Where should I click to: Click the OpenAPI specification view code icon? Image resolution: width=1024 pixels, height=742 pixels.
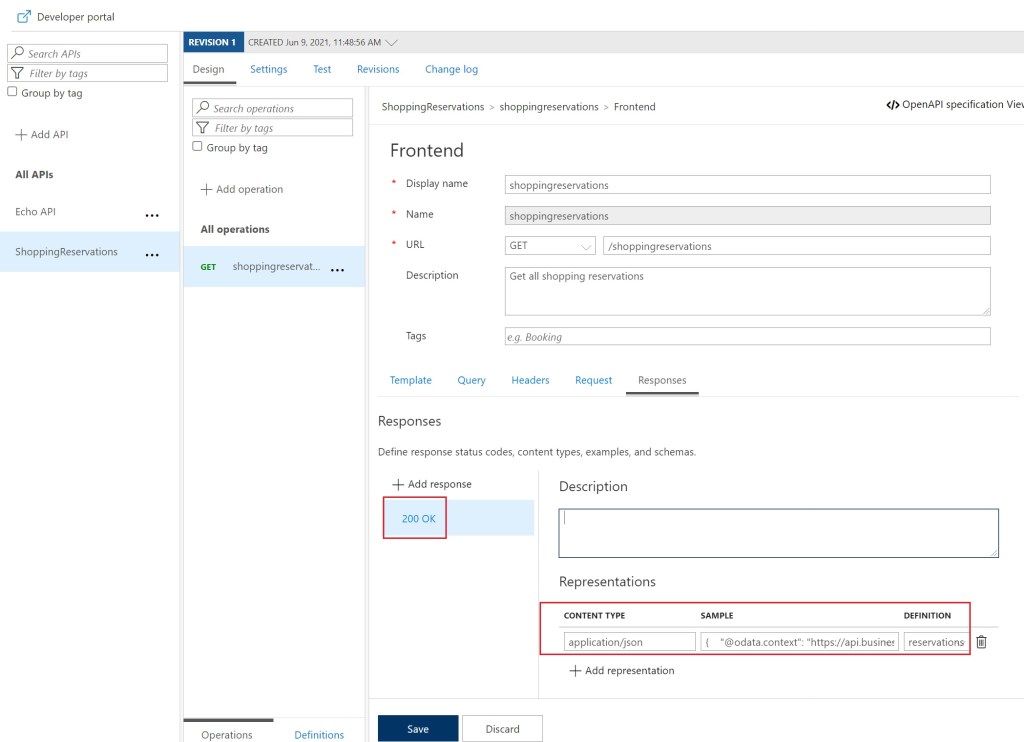point(892,105)
